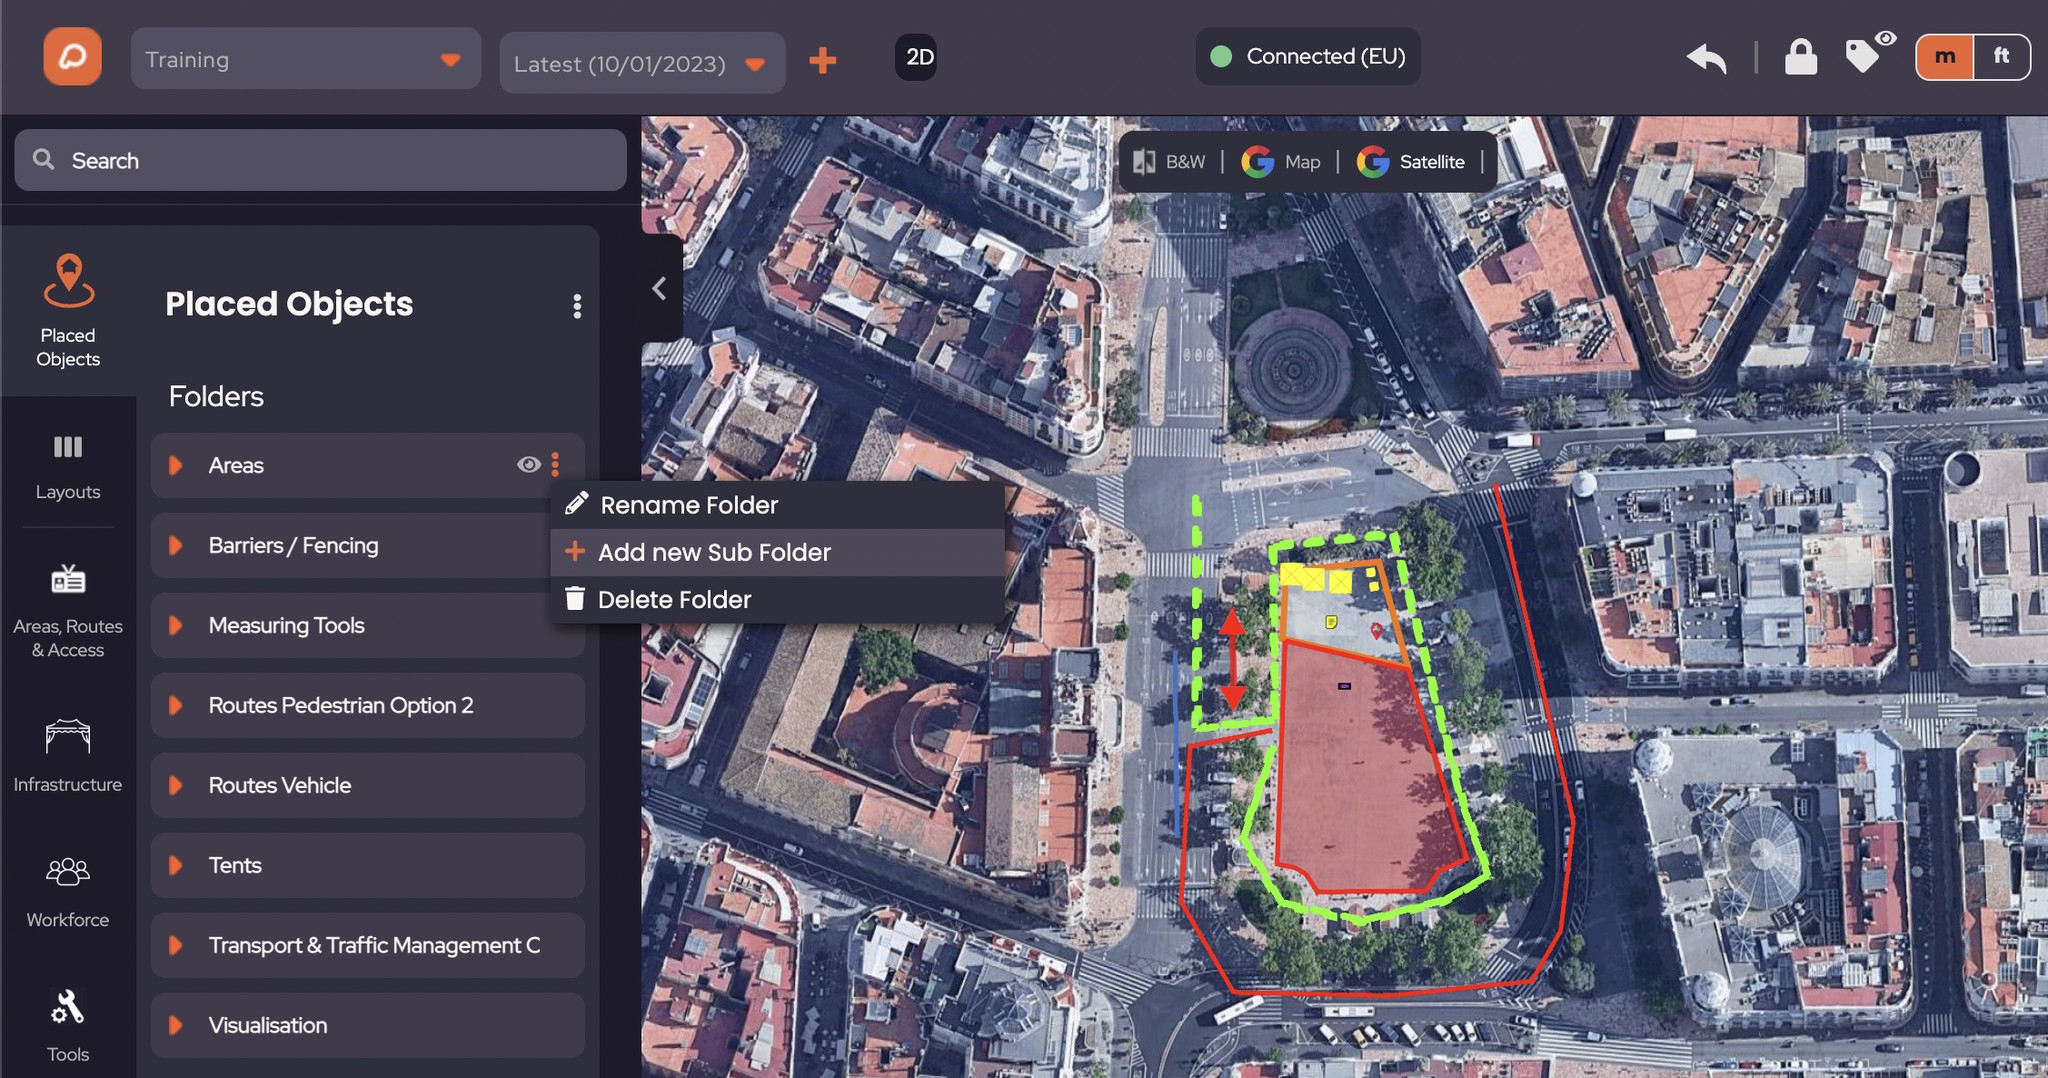The width and height of the screenshot is (2048, 1078).
Task: Switch basemap to B&W
Action: (x=1169, y=161)
